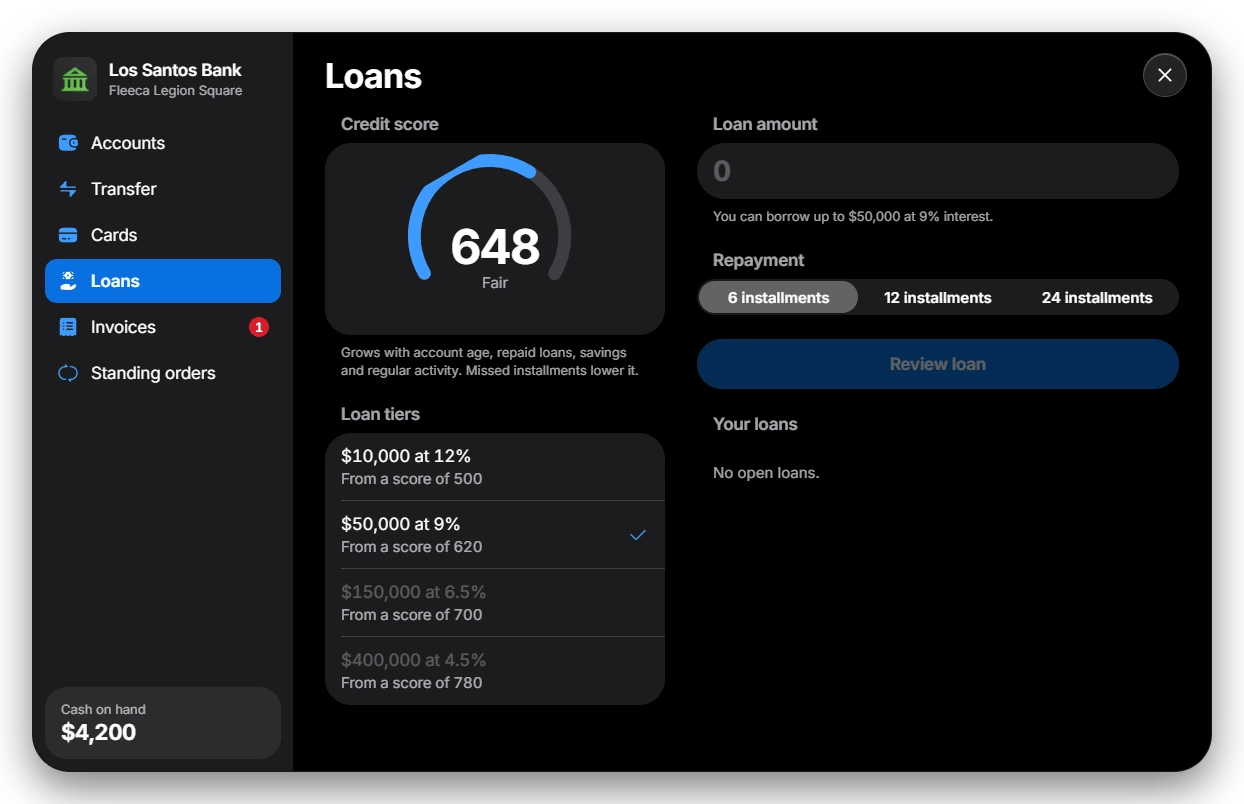Click the Los Santos Bank building logo
Image resolution: width=1244 pixels, height=804 pixels.
tap(75, 79)
